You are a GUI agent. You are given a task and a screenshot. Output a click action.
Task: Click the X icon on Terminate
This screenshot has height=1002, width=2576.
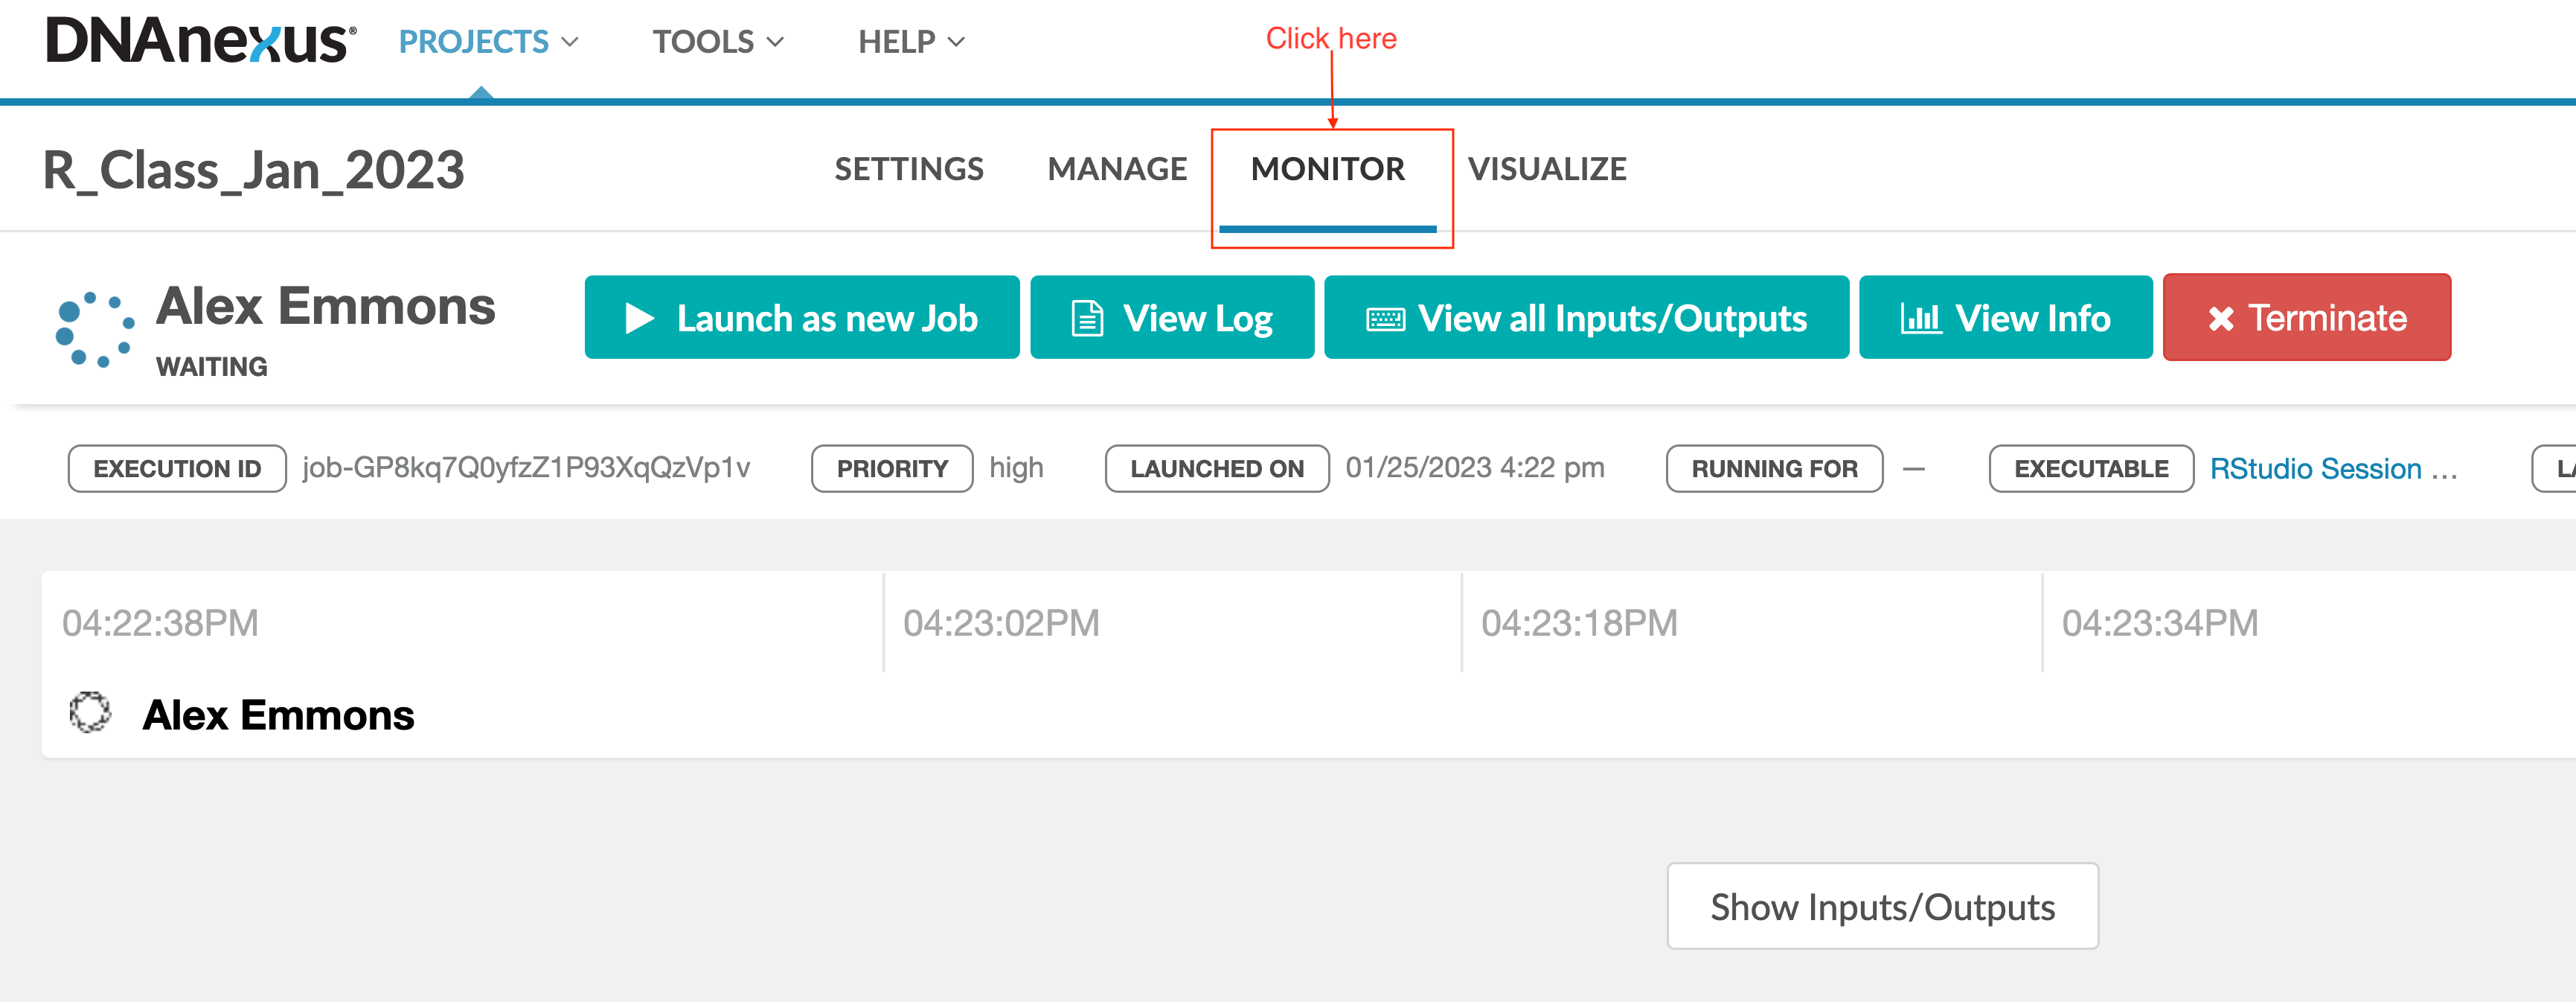click(2221, 319)
